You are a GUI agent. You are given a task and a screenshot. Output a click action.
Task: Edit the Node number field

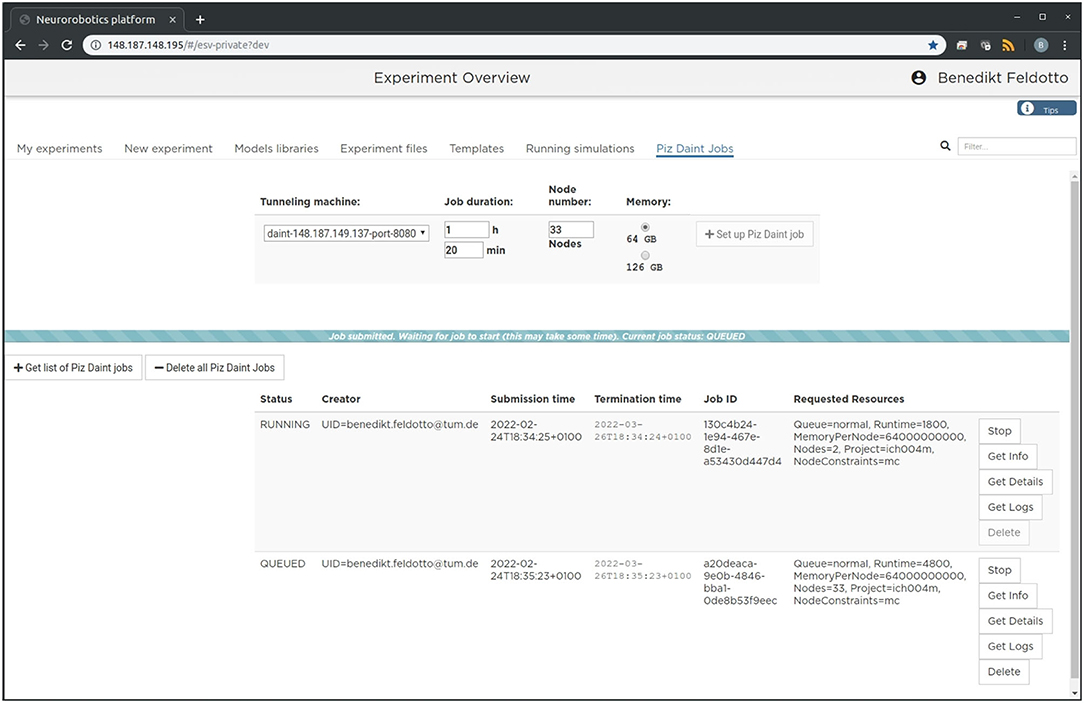[571, 229]
